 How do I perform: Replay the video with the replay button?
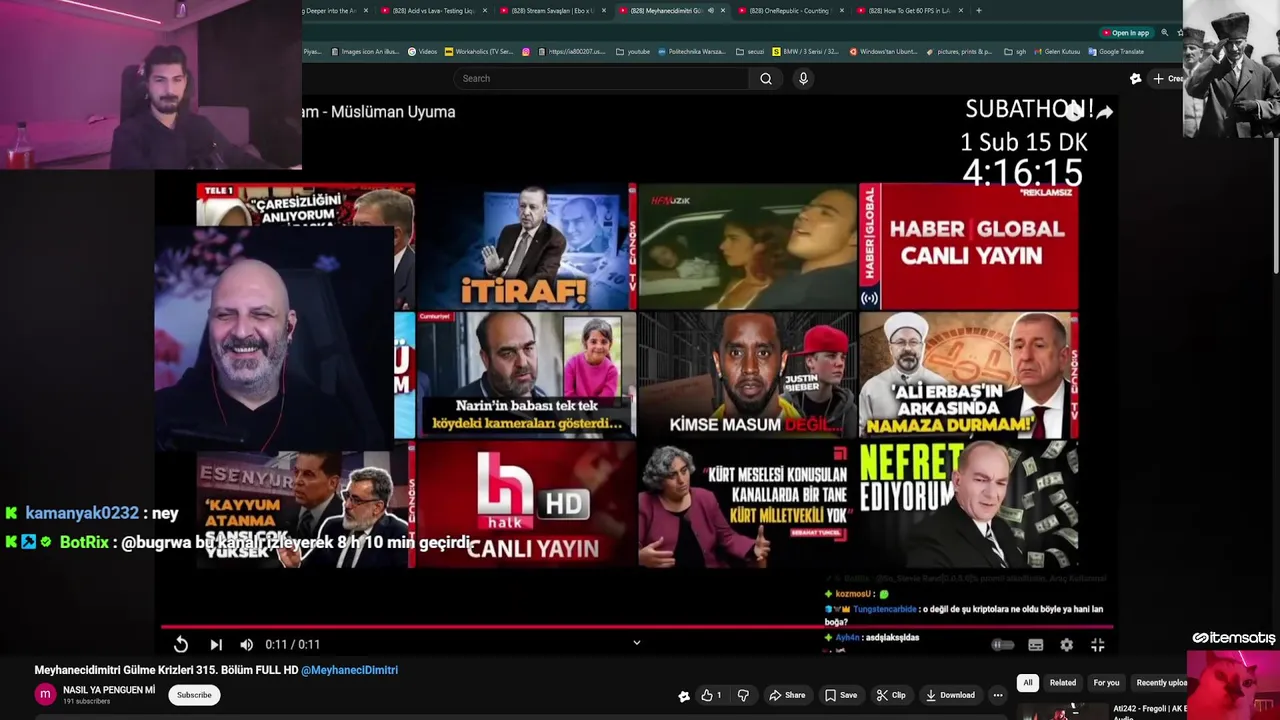point(181,645)
